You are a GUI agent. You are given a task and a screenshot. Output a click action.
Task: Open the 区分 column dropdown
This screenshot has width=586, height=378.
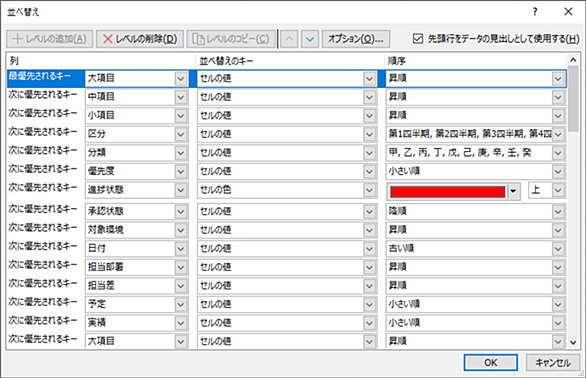tap(181, 134)
